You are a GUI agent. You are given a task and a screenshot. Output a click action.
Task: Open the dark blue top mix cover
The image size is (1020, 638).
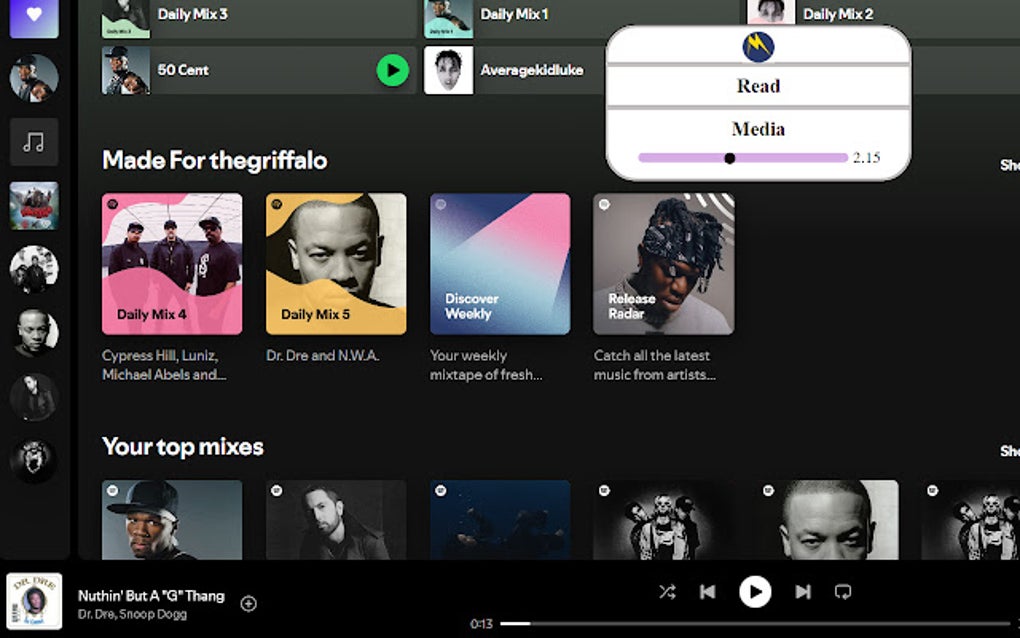[x=500, y=520]
